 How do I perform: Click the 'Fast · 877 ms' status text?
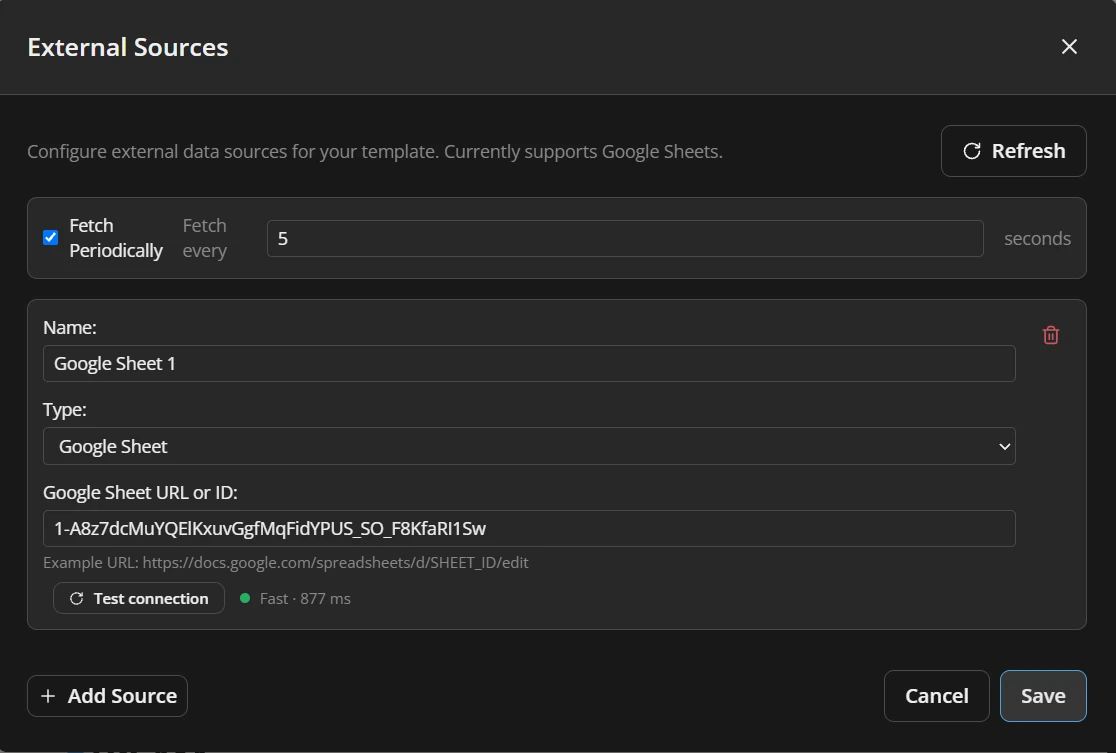click(x=305, y=599)
